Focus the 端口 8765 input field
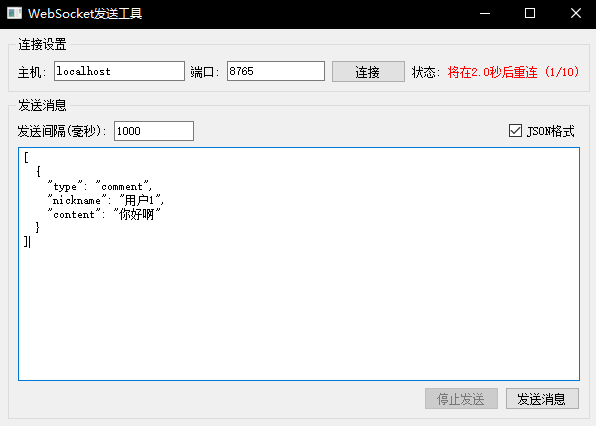 tap(276, 71)
